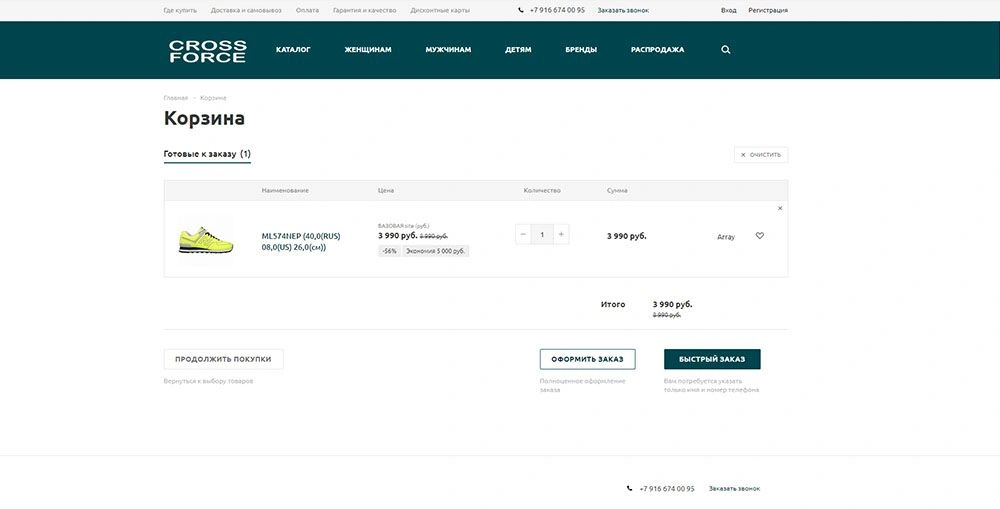Click Заказать звонок link in header
The image size is (1000, 509).
[x=623, y=10]
